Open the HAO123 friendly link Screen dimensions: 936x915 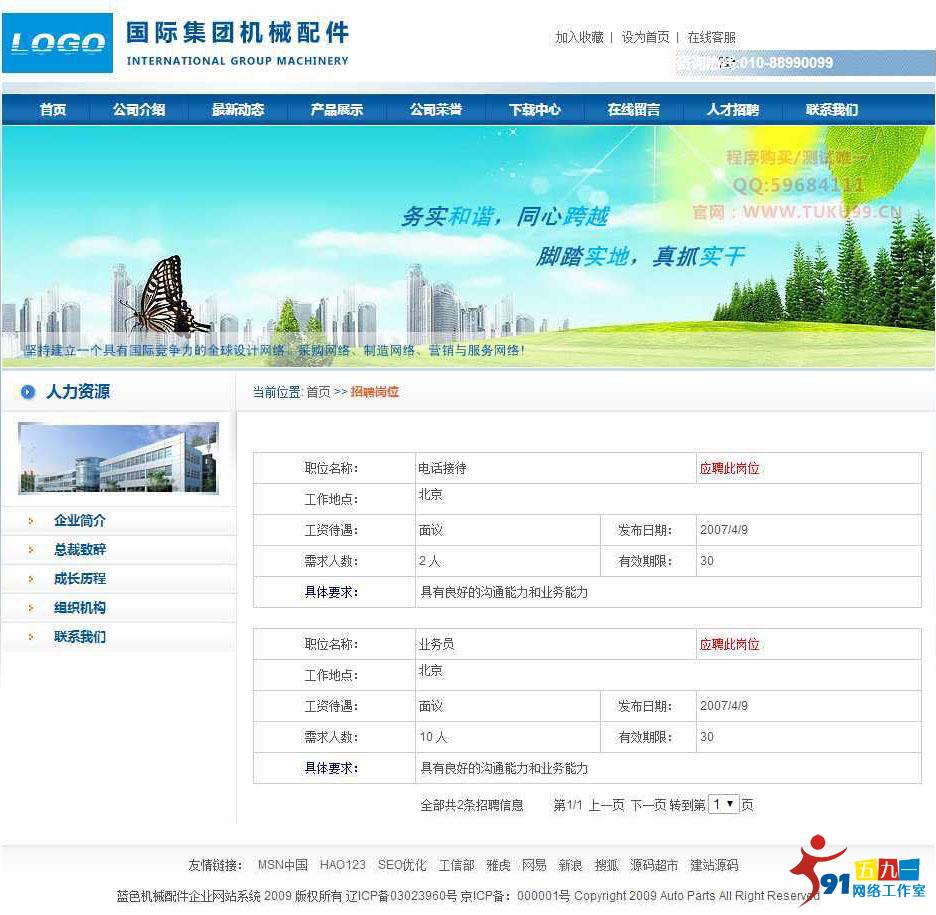pos(343,865)
